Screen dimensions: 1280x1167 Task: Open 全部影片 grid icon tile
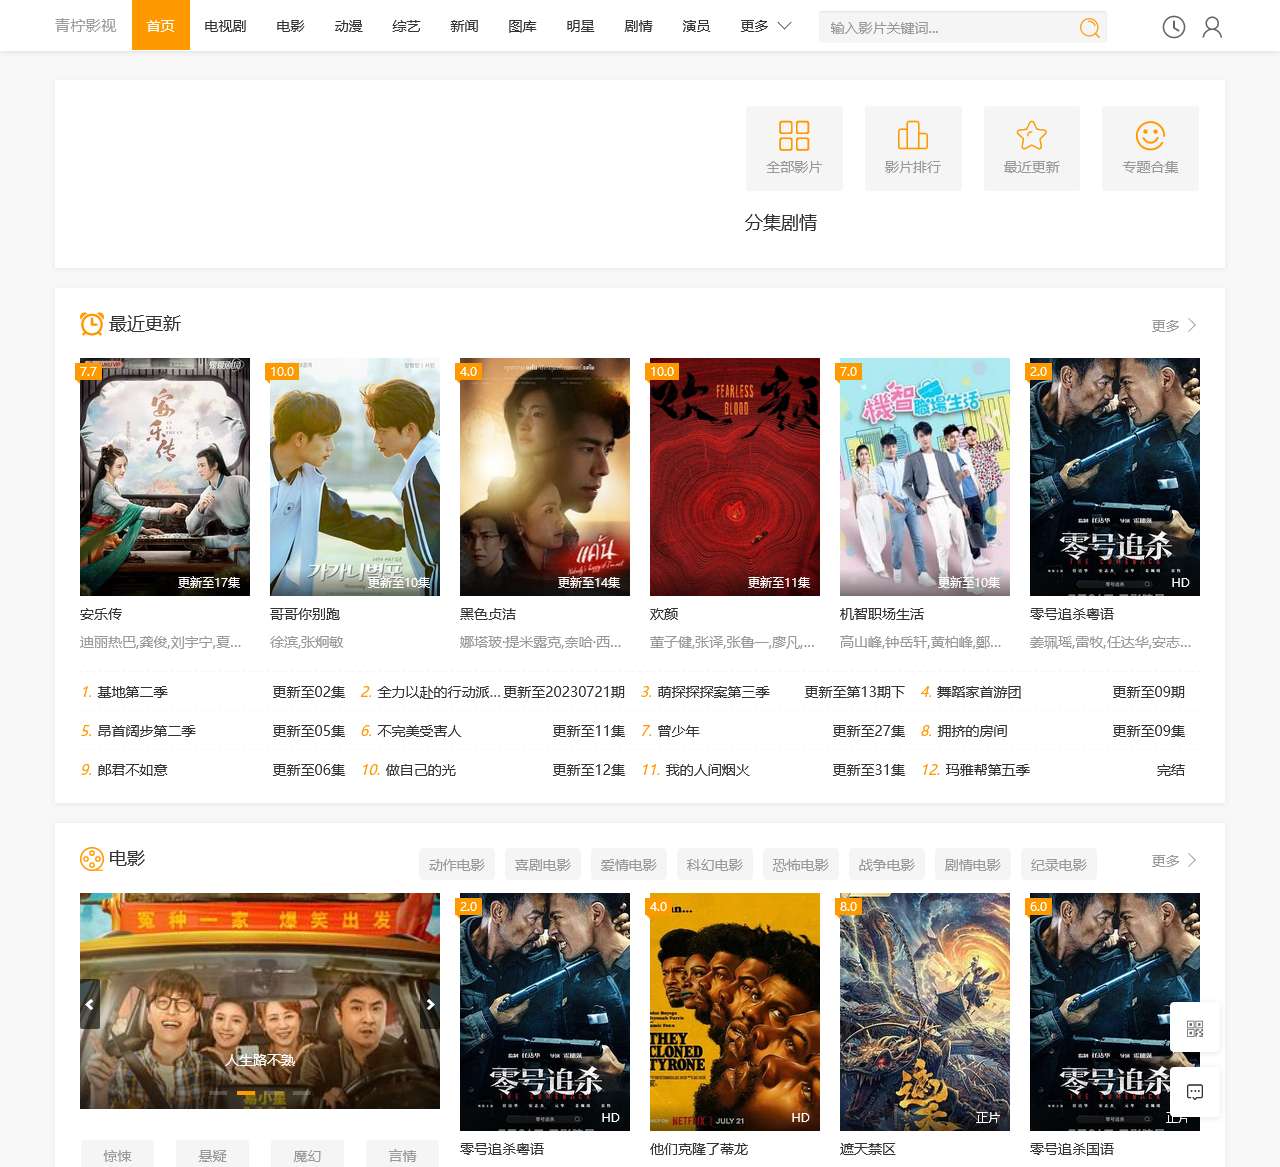coord(794,148)
